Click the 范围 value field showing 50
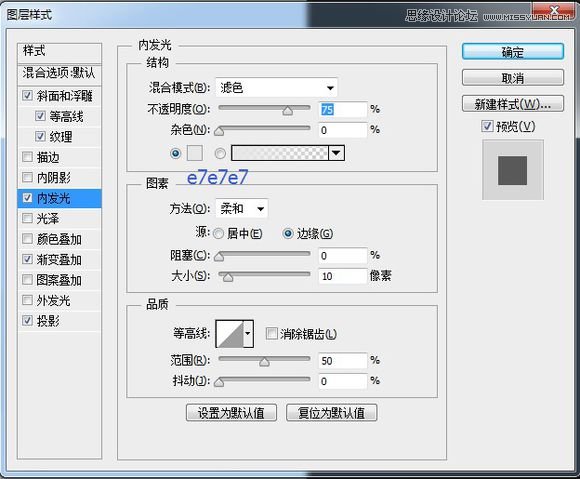Viewport: 580px width, 479px height. (x=343, y=360)
